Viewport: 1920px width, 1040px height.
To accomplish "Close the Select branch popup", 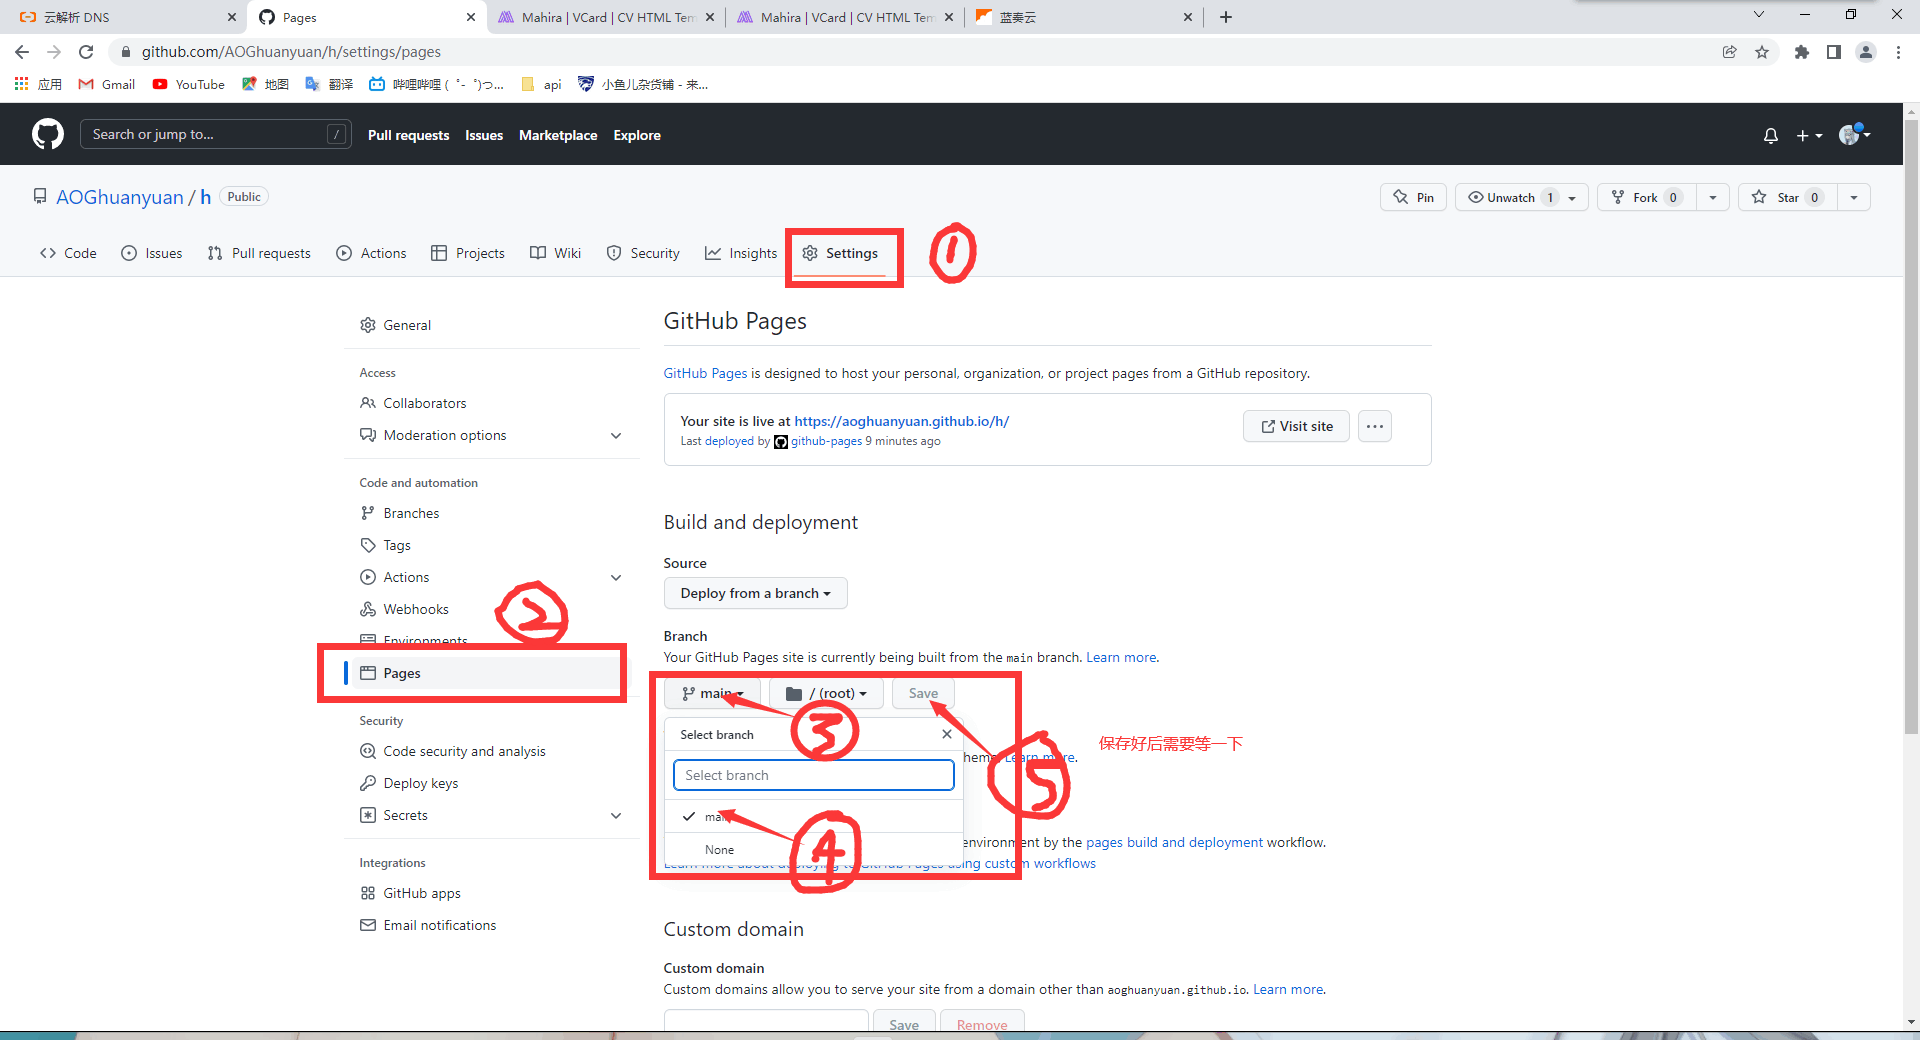I will tap(946, 734).
